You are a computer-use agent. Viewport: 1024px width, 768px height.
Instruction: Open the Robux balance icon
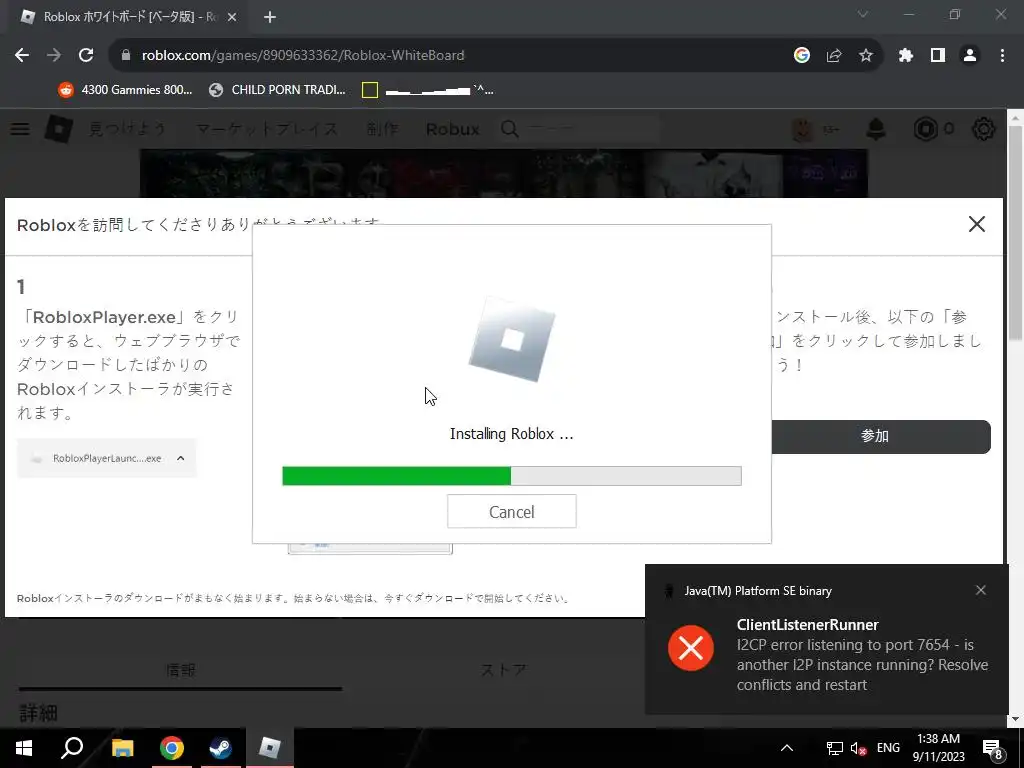[x=925, y=129]
